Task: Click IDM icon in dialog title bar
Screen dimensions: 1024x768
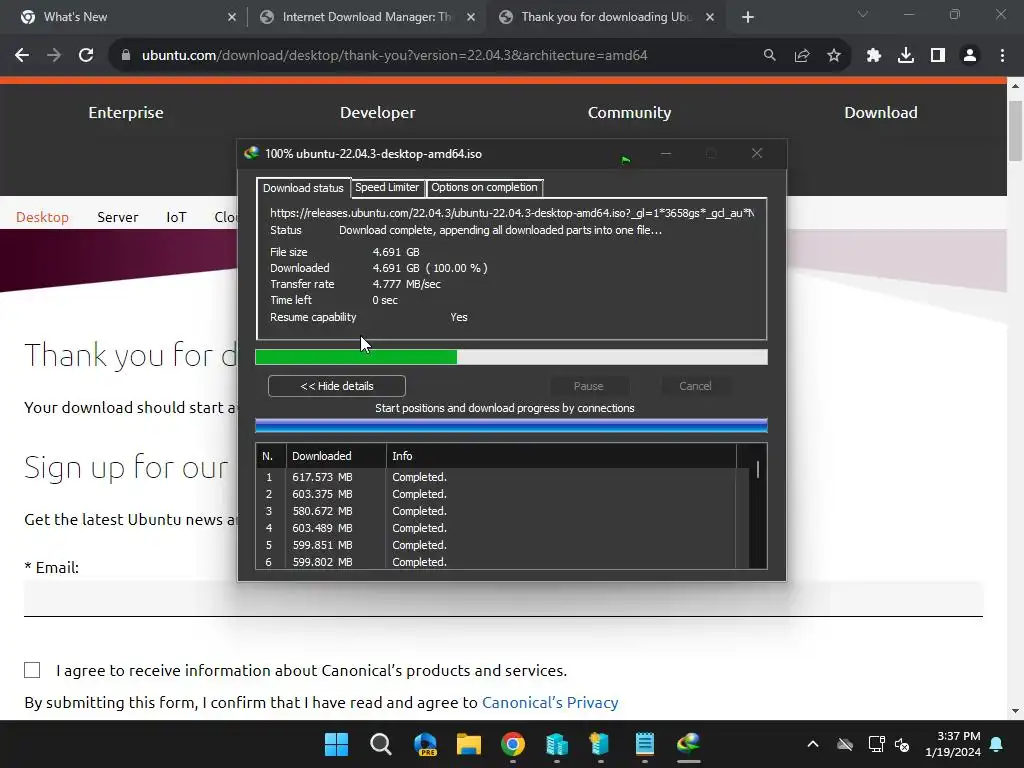Action: click(251, 153)
